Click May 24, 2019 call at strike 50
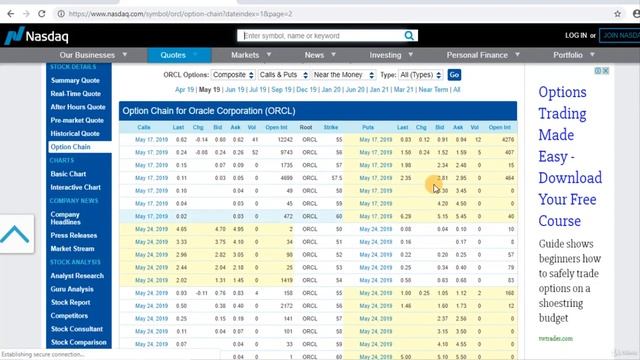The width and height of the screenshot is (640, 360). [x=151, y=229]
